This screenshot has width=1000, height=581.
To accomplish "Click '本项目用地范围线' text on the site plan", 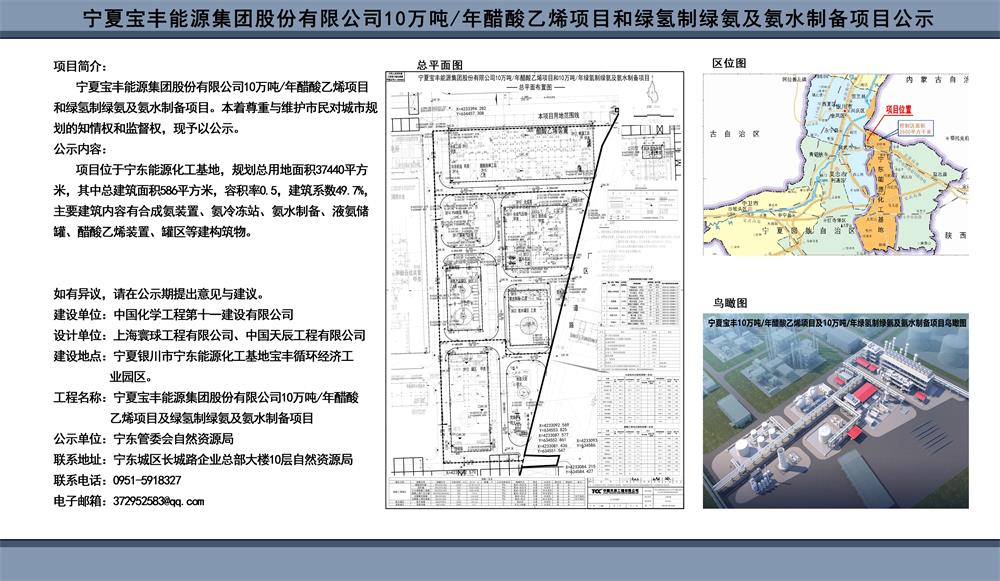I will click(558, 116).
